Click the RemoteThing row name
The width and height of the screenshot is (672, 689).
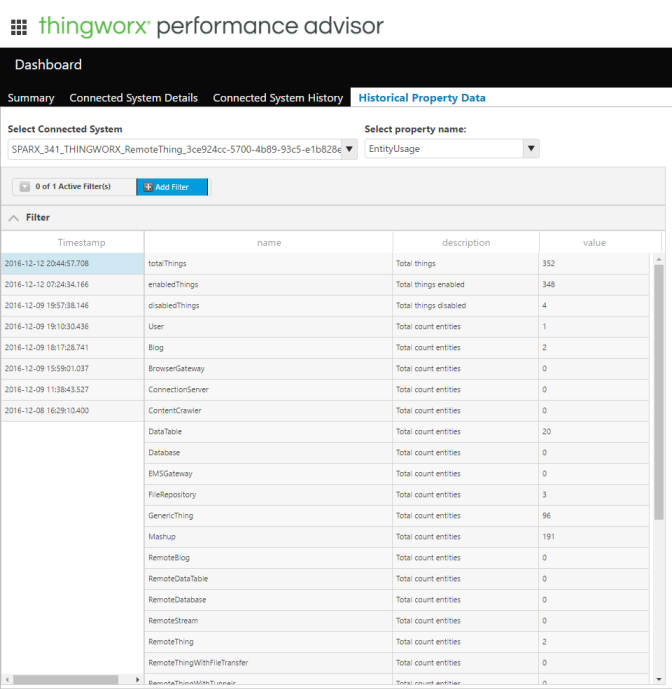[x=171, y=642]
